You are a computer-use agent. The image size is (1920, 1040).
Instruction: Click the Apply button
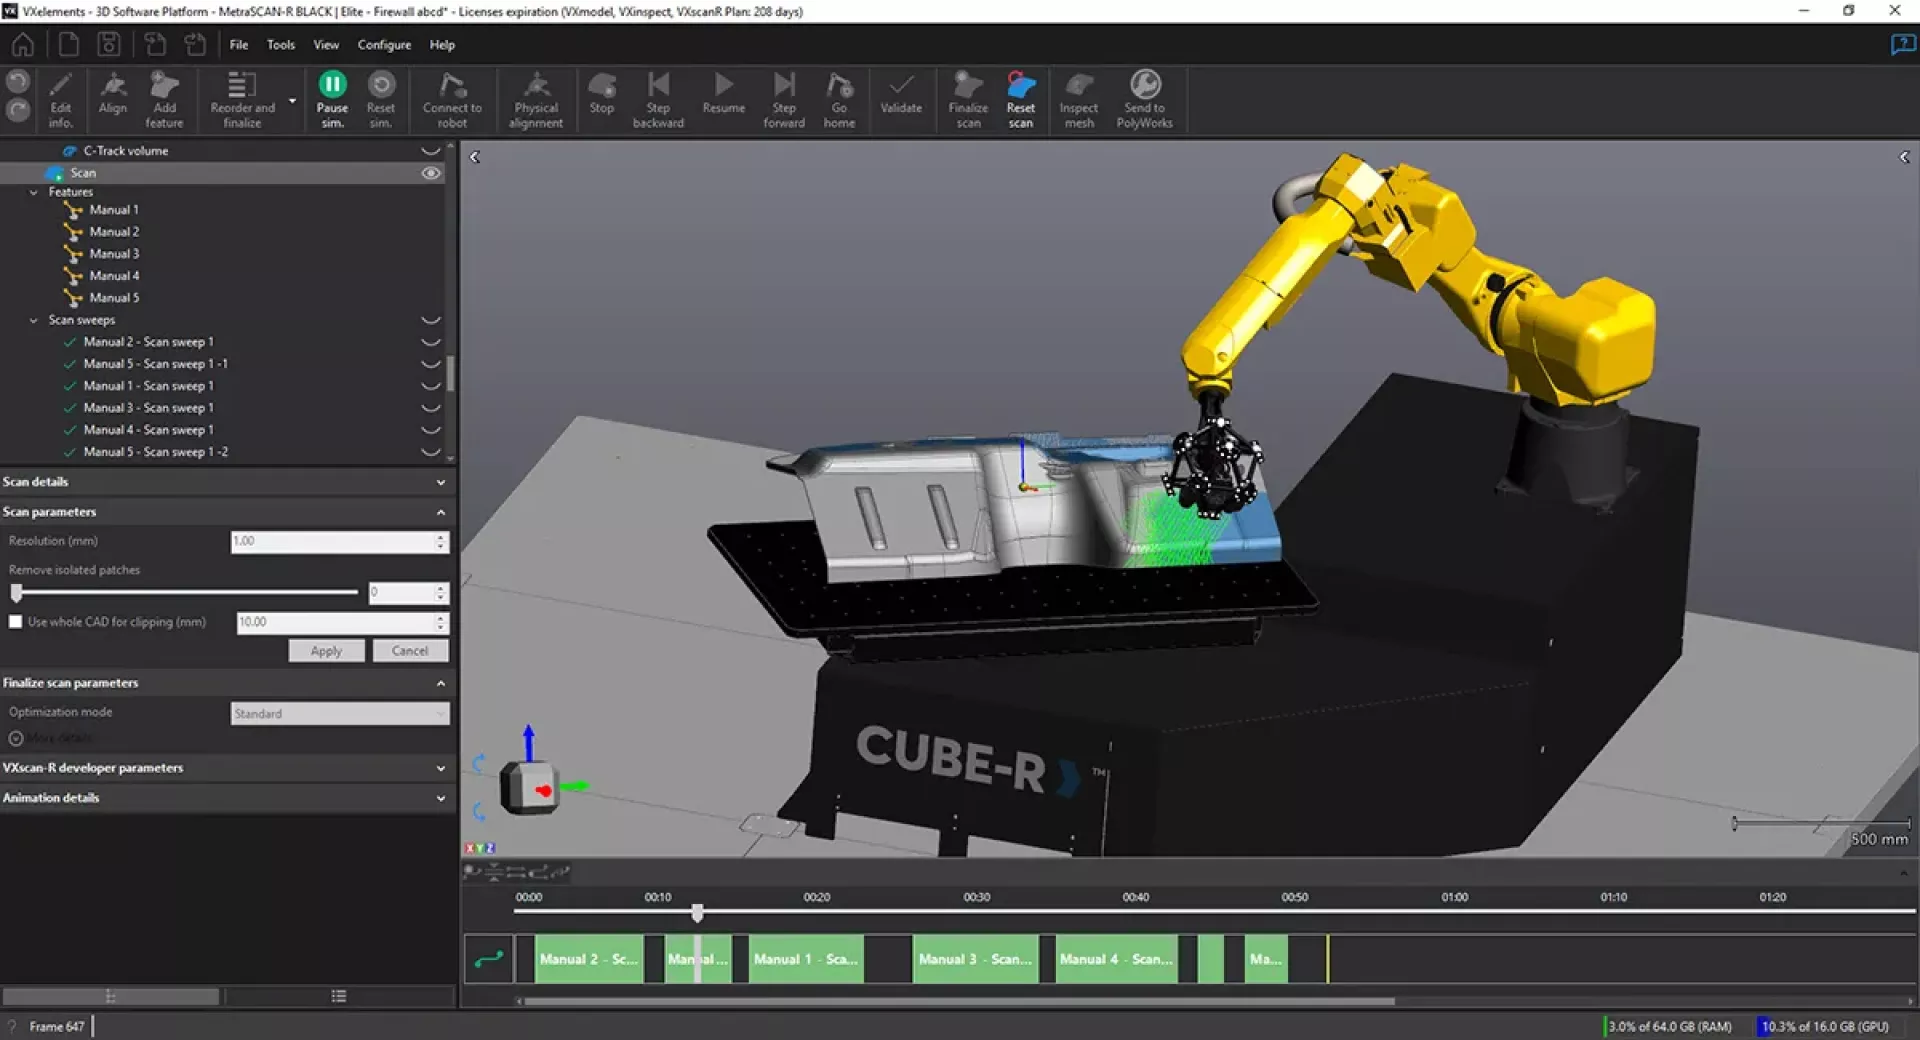[326, 651]
